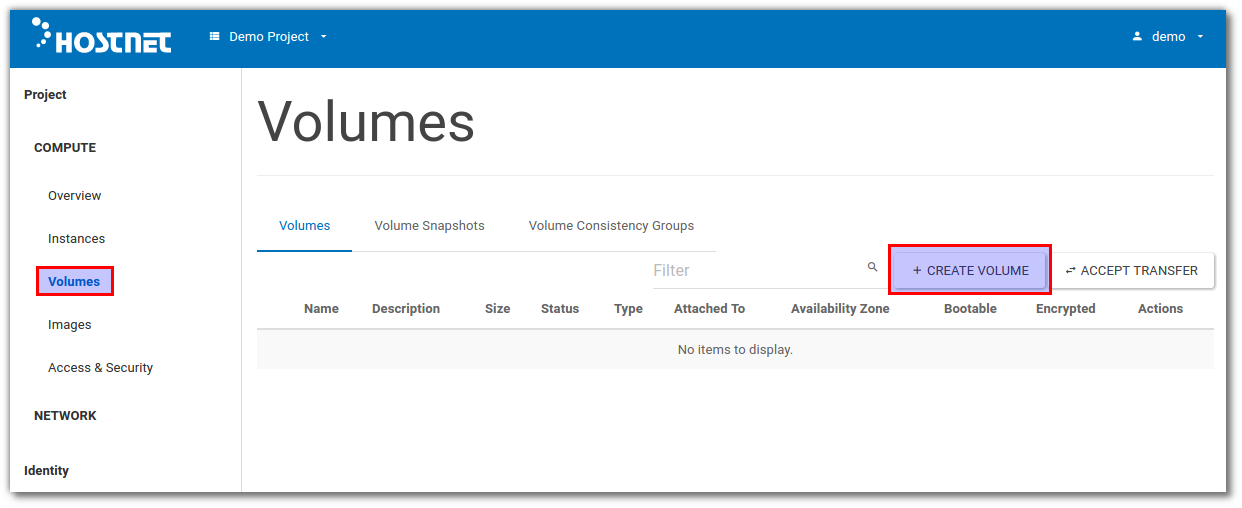1242x508 pixels.
Task: Click the search magnifier icon
Action: click(872, 267)
